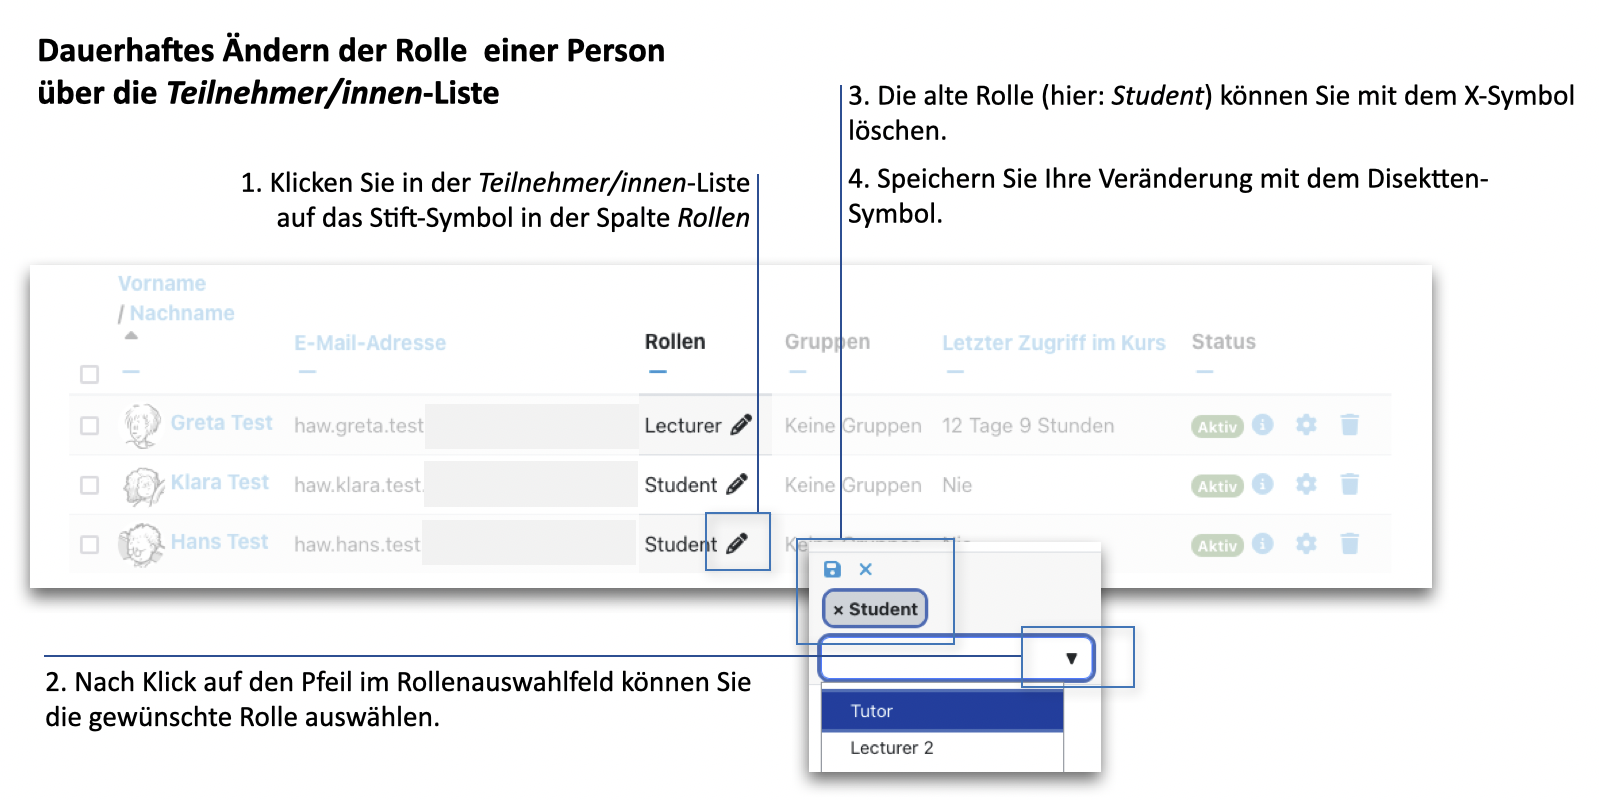
Task: Collapse the Vorname column sort arrow
Action: coord(131,336)
